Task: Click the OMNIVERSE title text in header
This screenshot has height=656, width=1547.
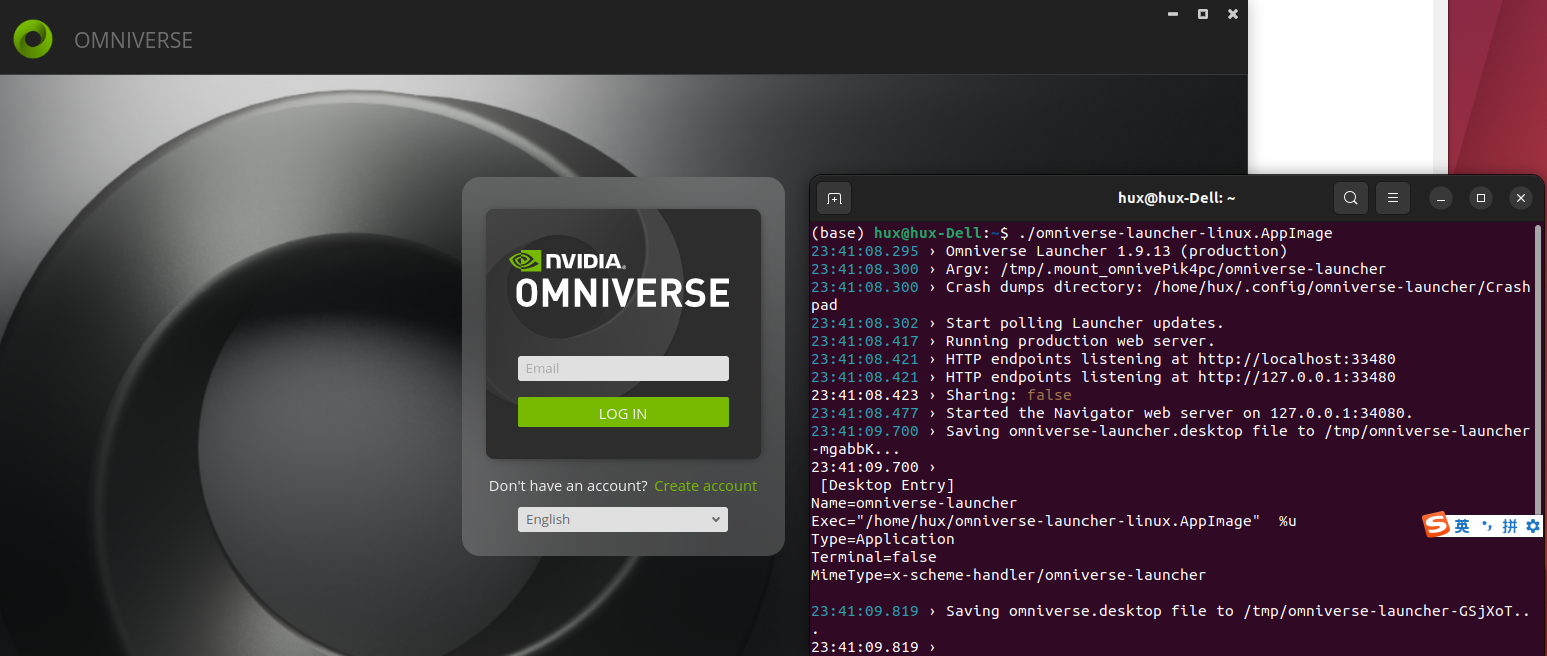Action: 133,41
